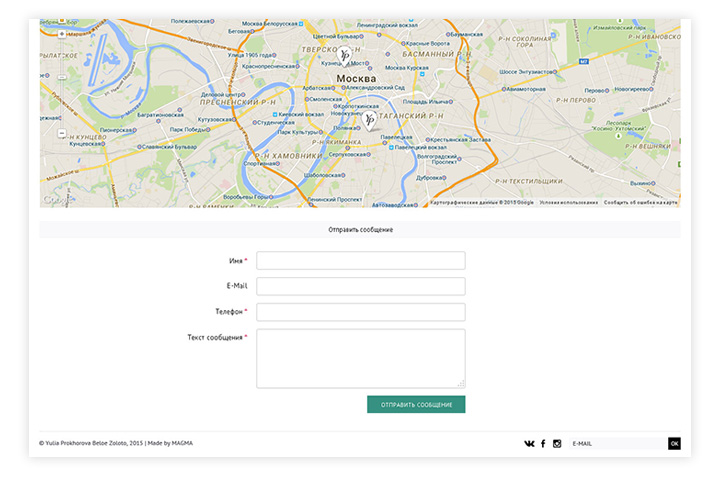Click the Телефон input field
Viewport: 720px width, 477px height.
[x=360, y=312]
